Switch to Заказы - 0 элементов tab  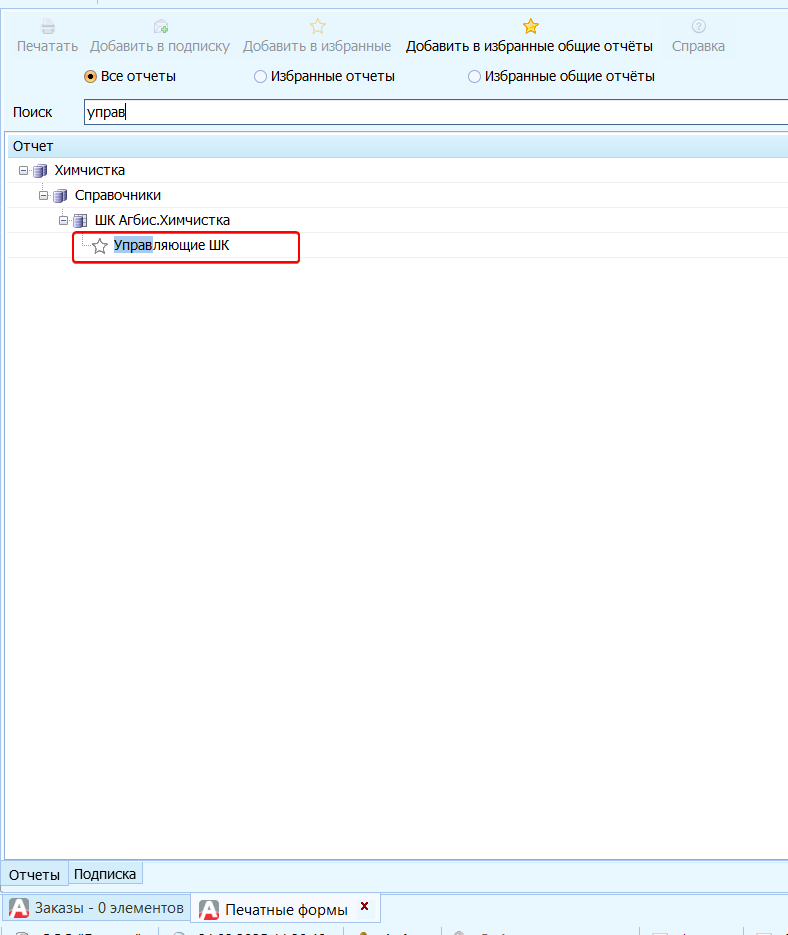pos(97,908)
